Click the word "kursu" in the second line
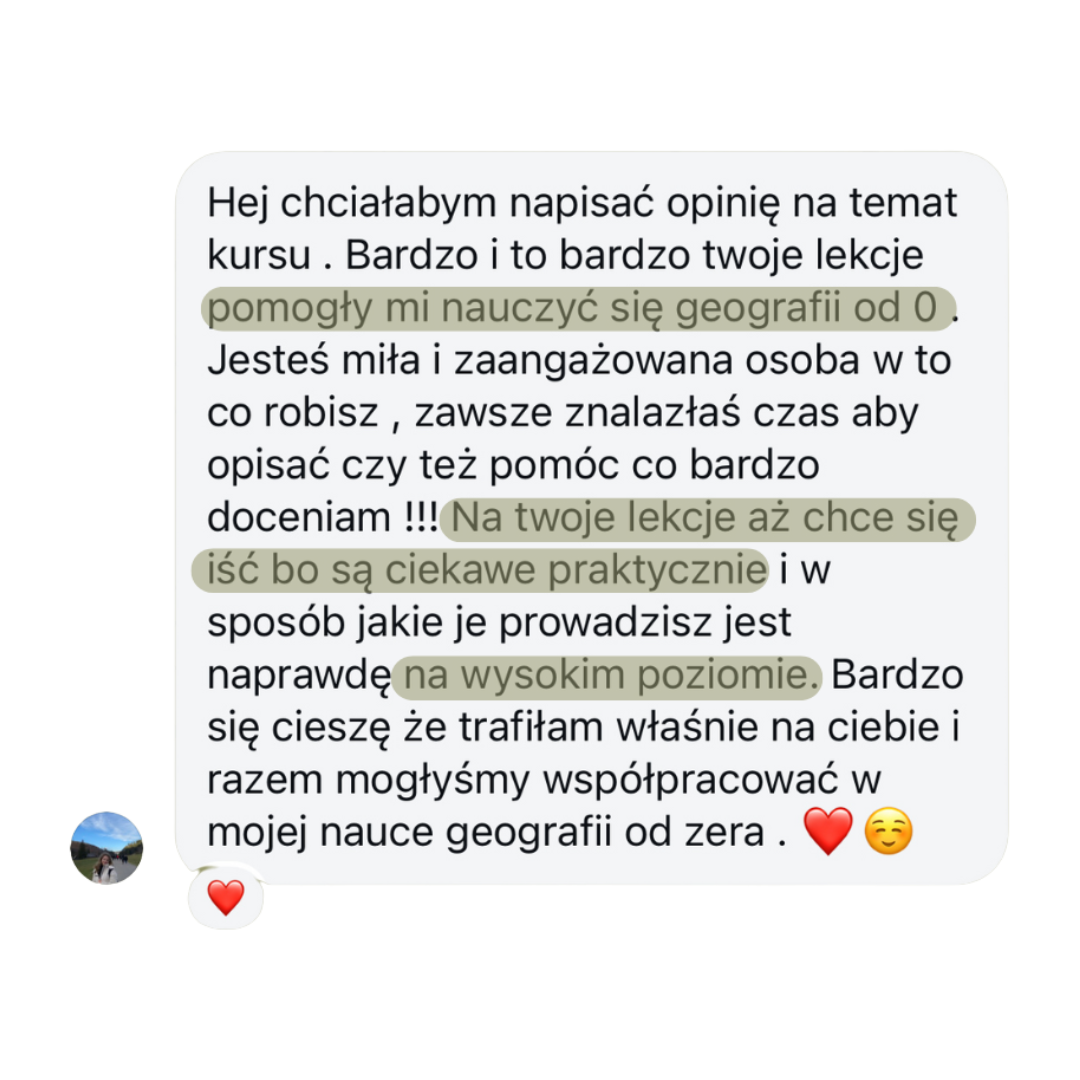 (259, 256)
